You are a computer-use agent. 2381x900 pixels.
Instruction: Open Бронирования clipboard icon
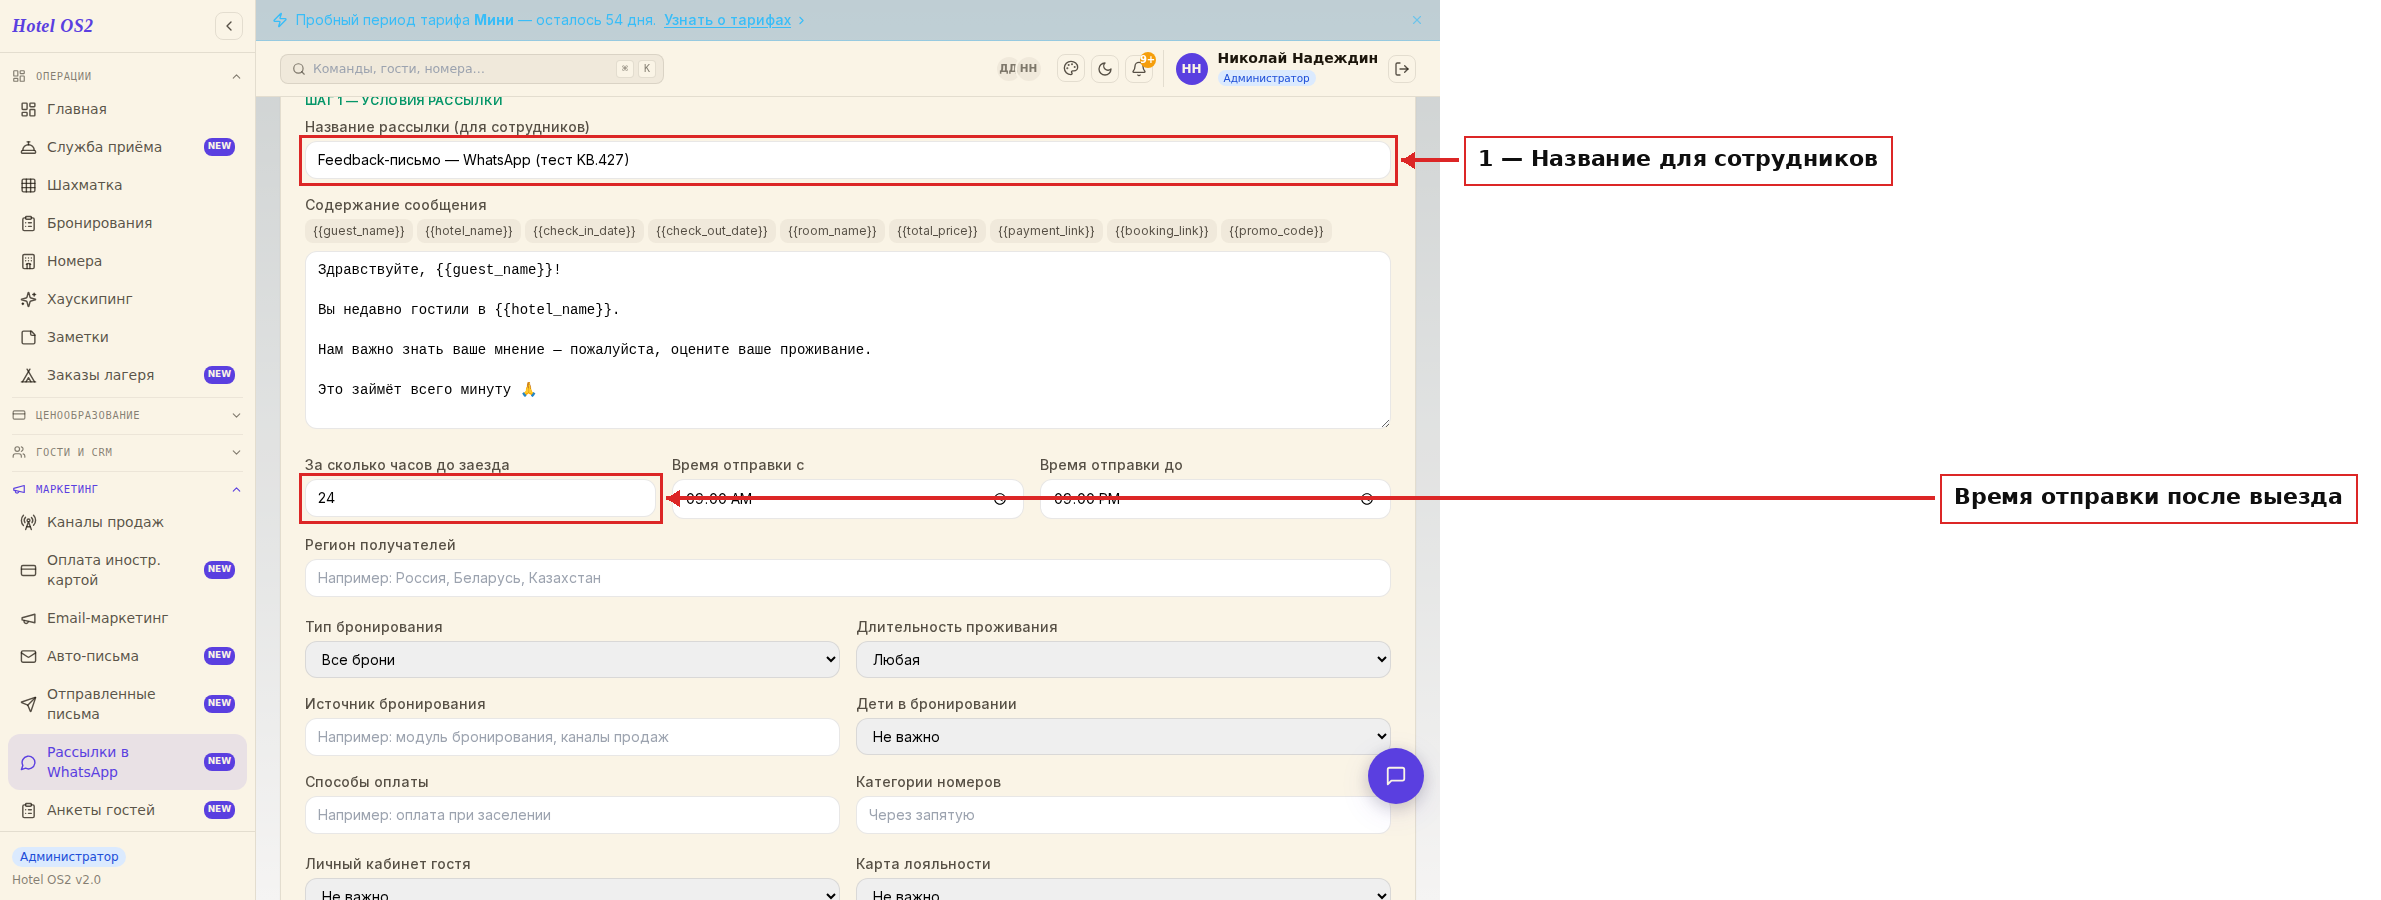pyautogui.click(x=29, y=223)
